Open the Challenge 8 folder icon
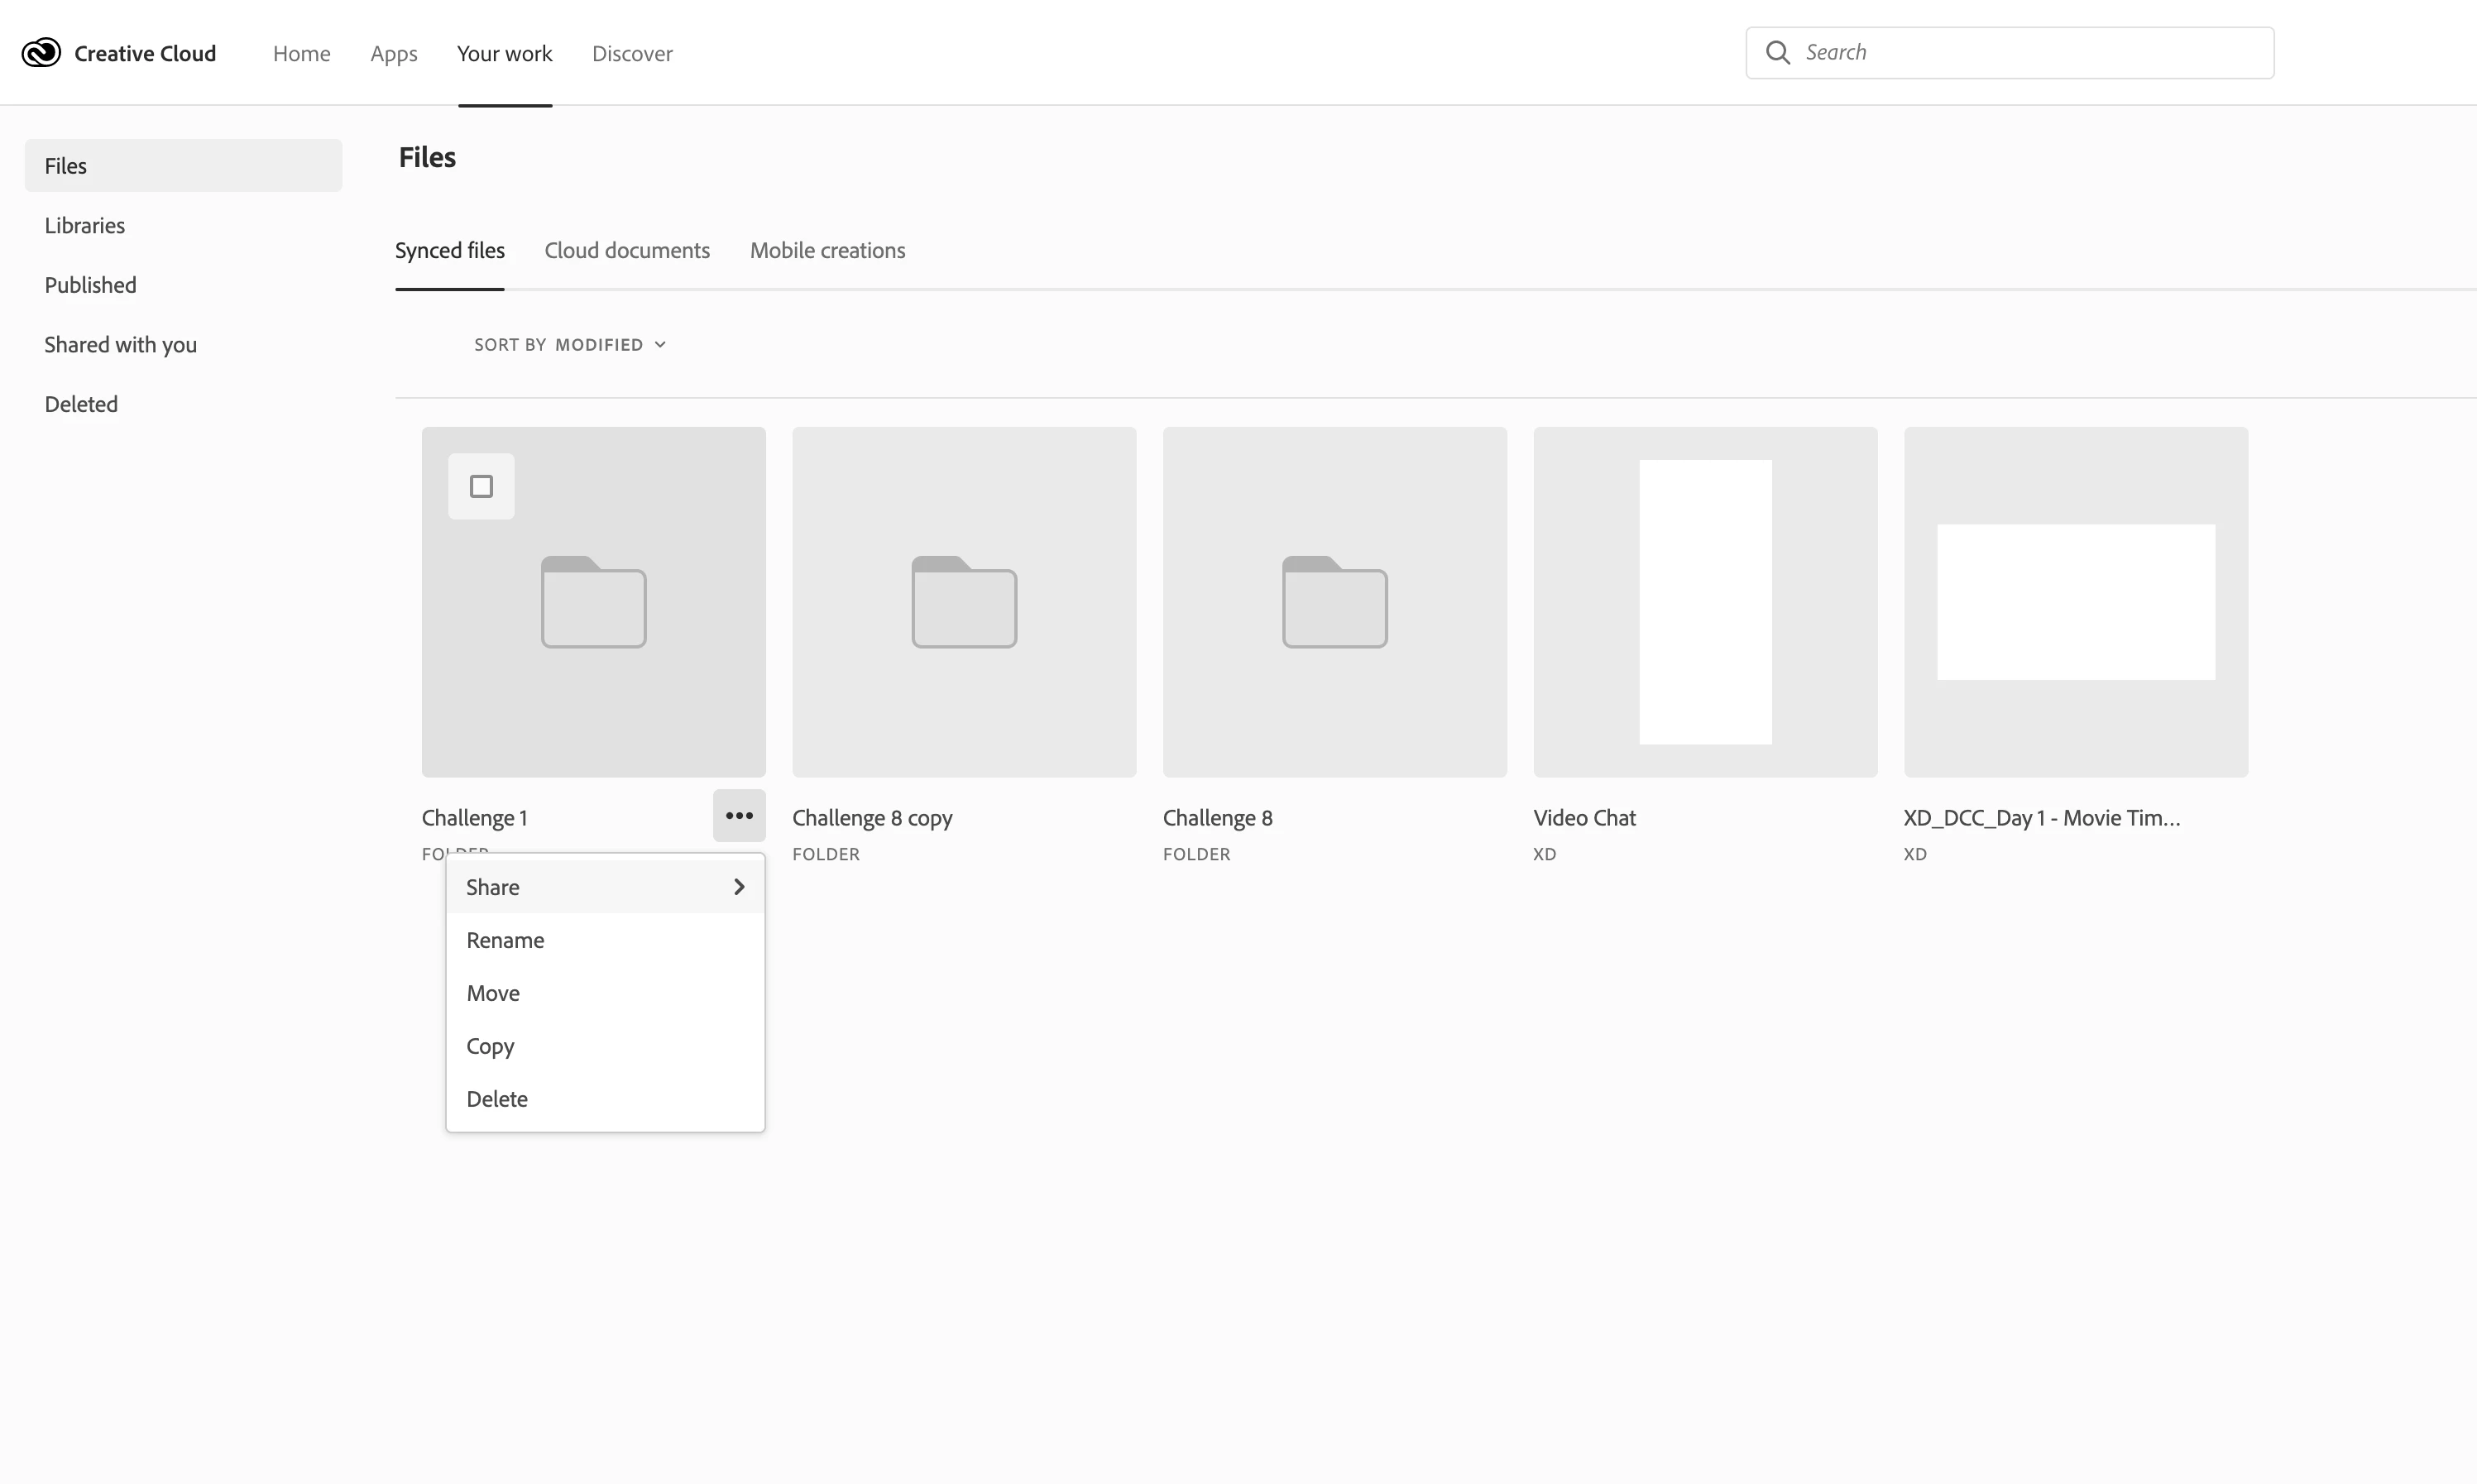 pos(1334,602)
